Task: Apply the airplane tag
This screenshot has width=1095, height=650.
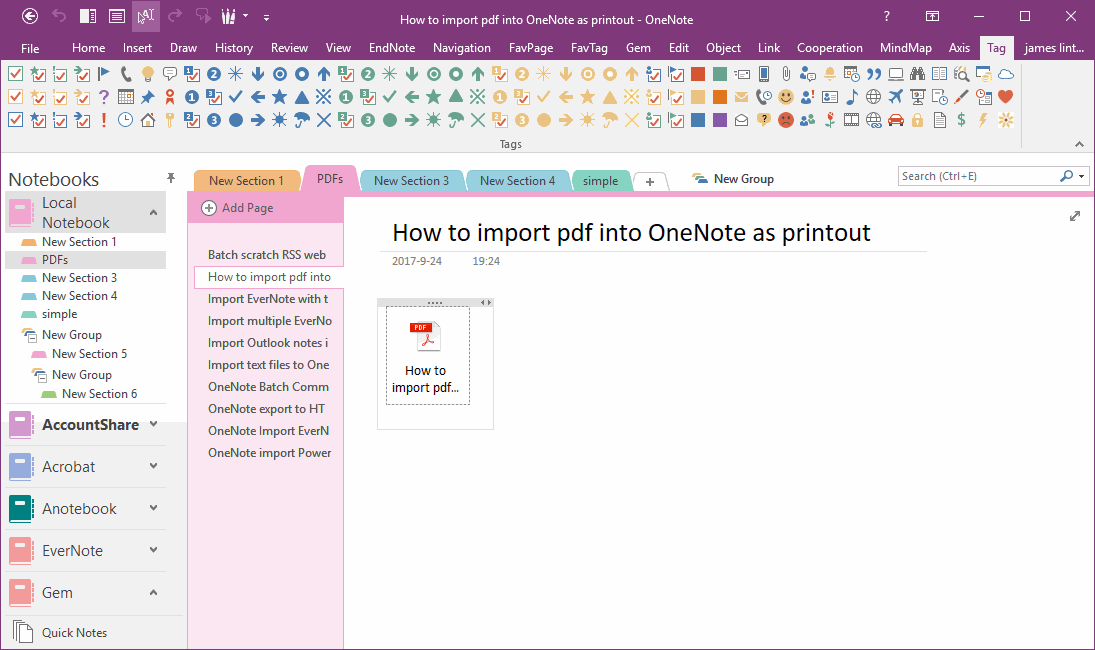Action: [x=895, y=97]
